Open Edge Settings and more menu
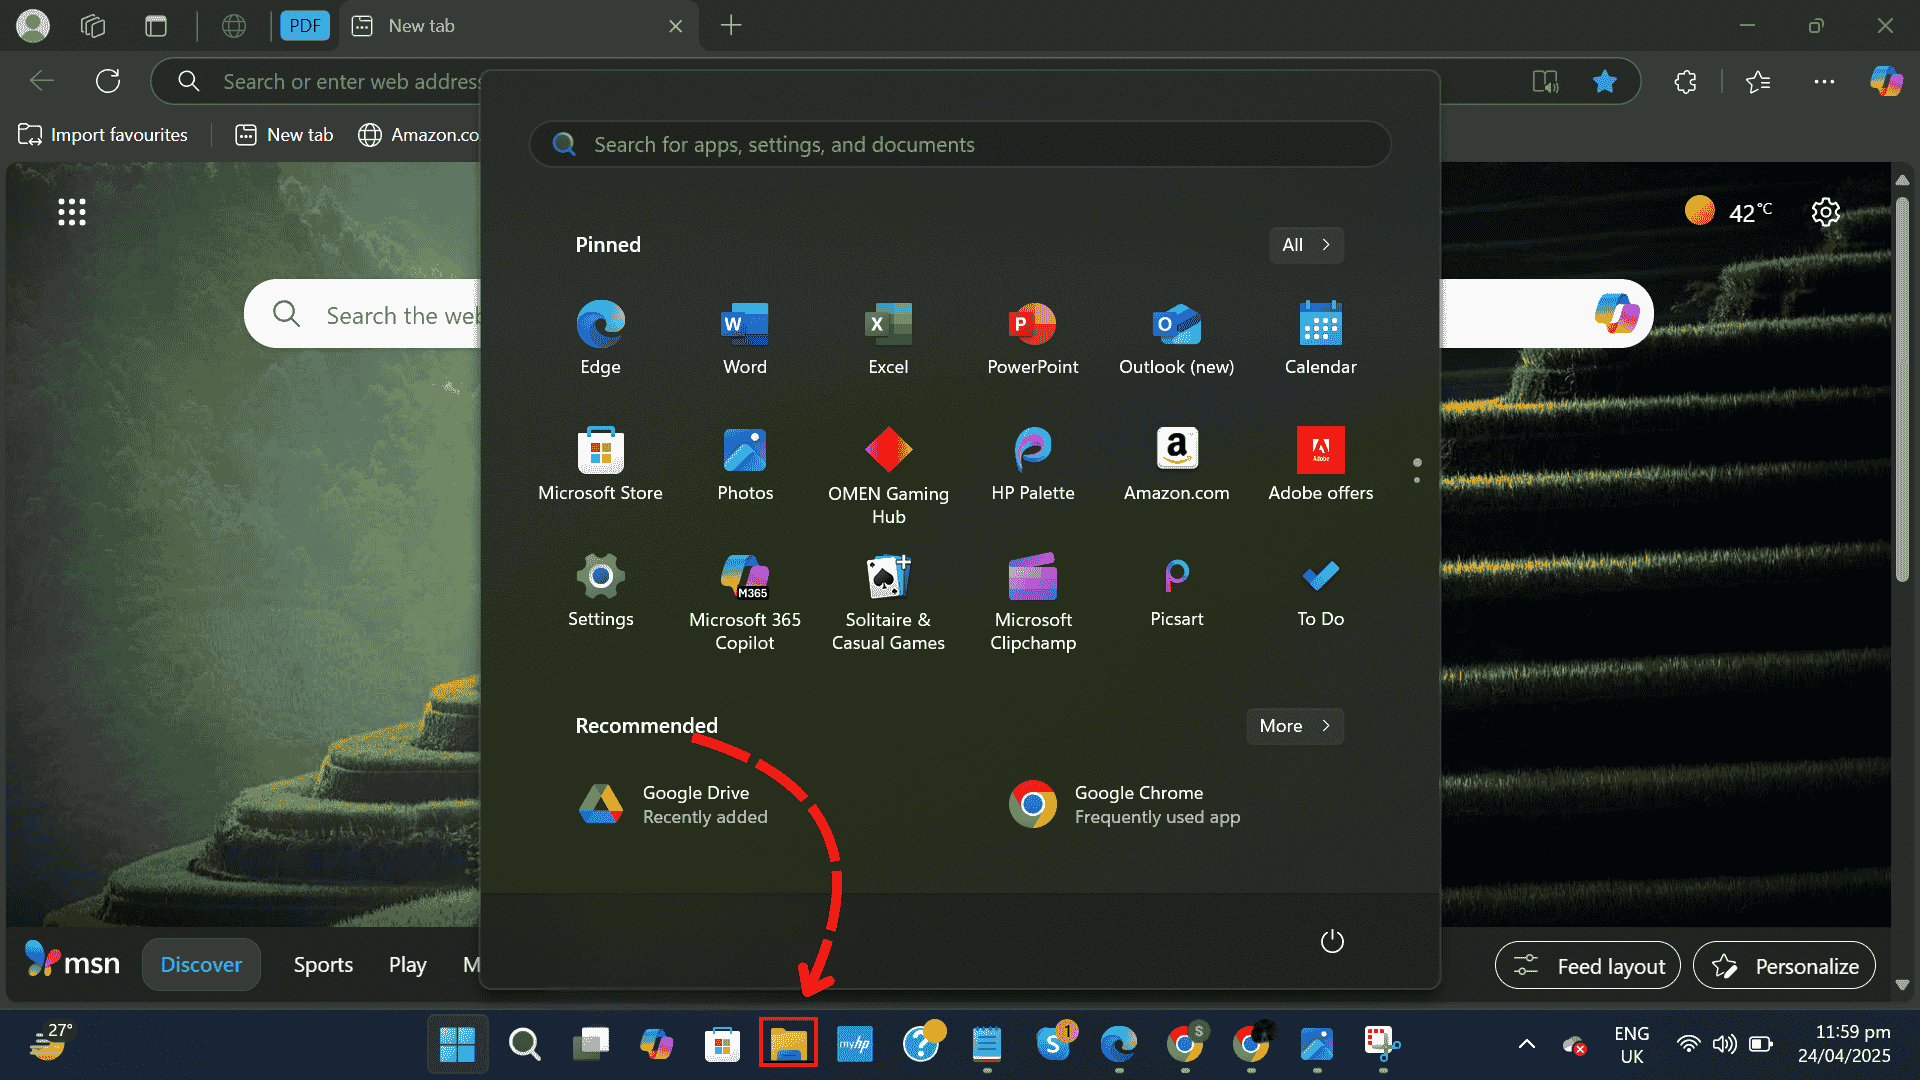This screenshot has height=1080, width=1920. pos(1824,81)
